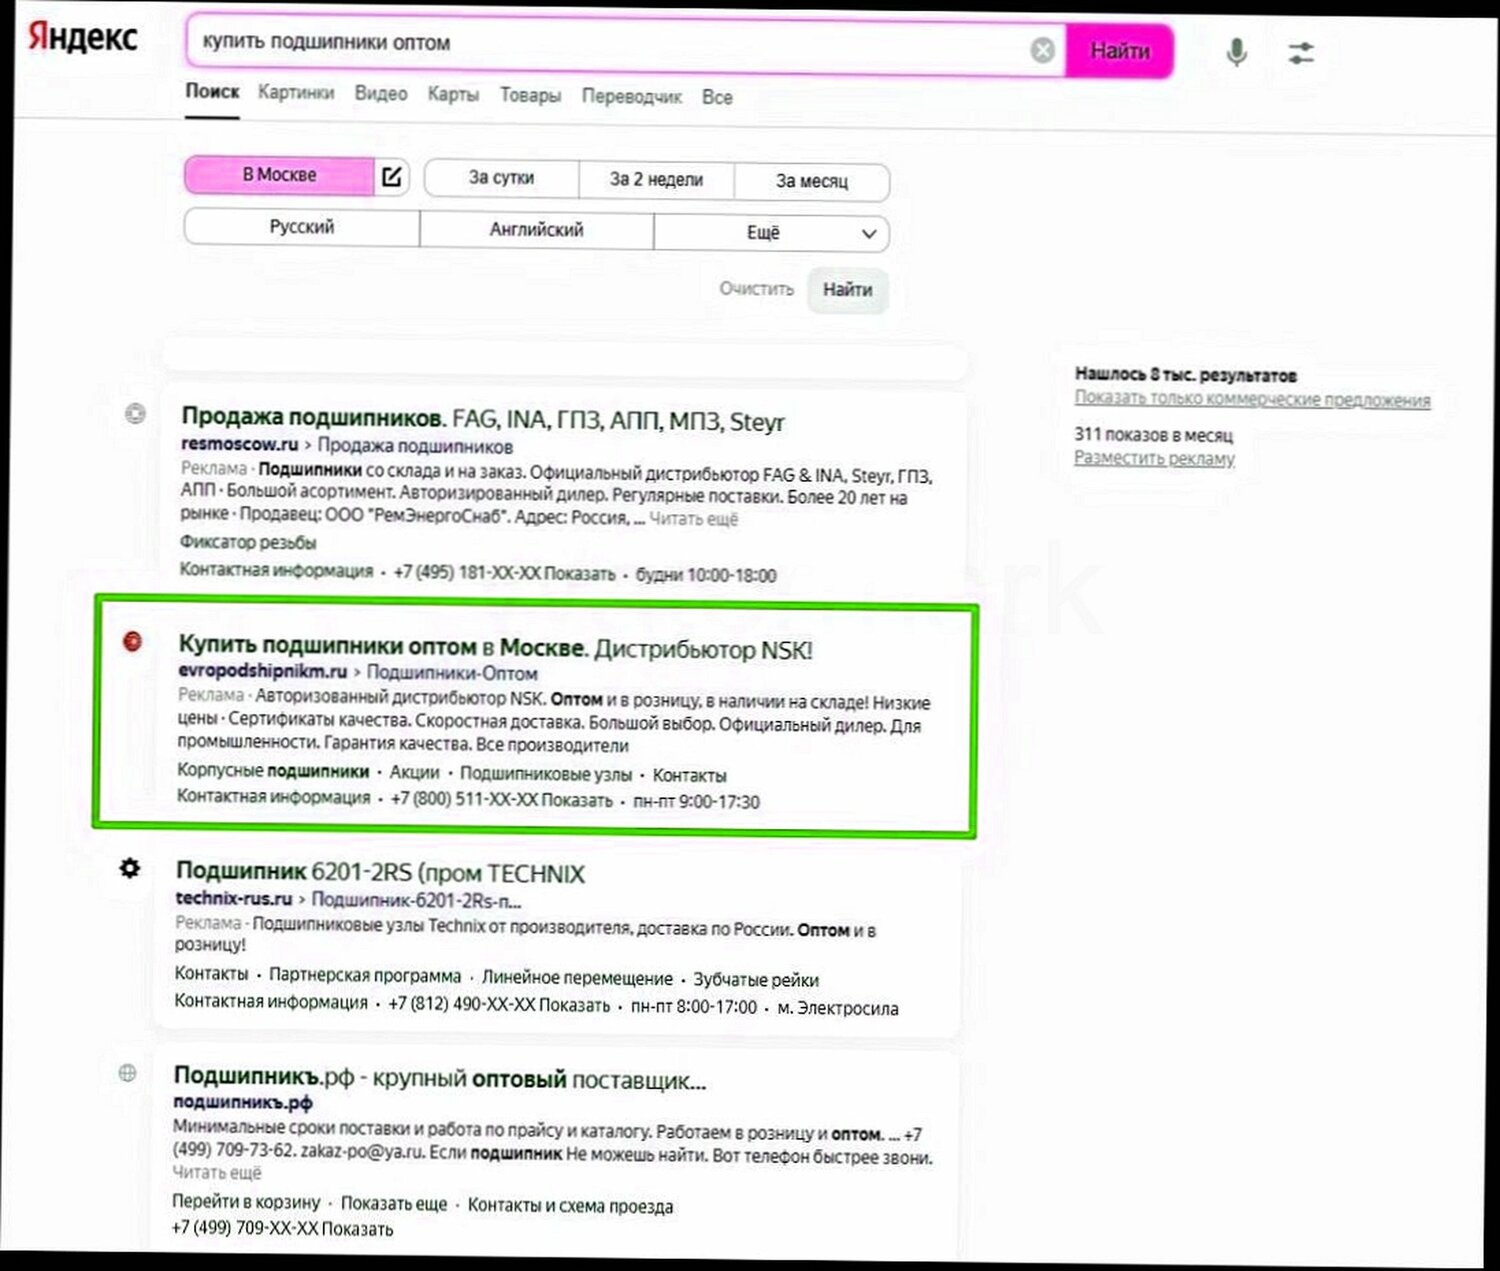The image size is (1500, 1271).
Task: Click Продажа подшипников breadcrumb after resmoscow.ru
Action: click(x=415, y=446)
